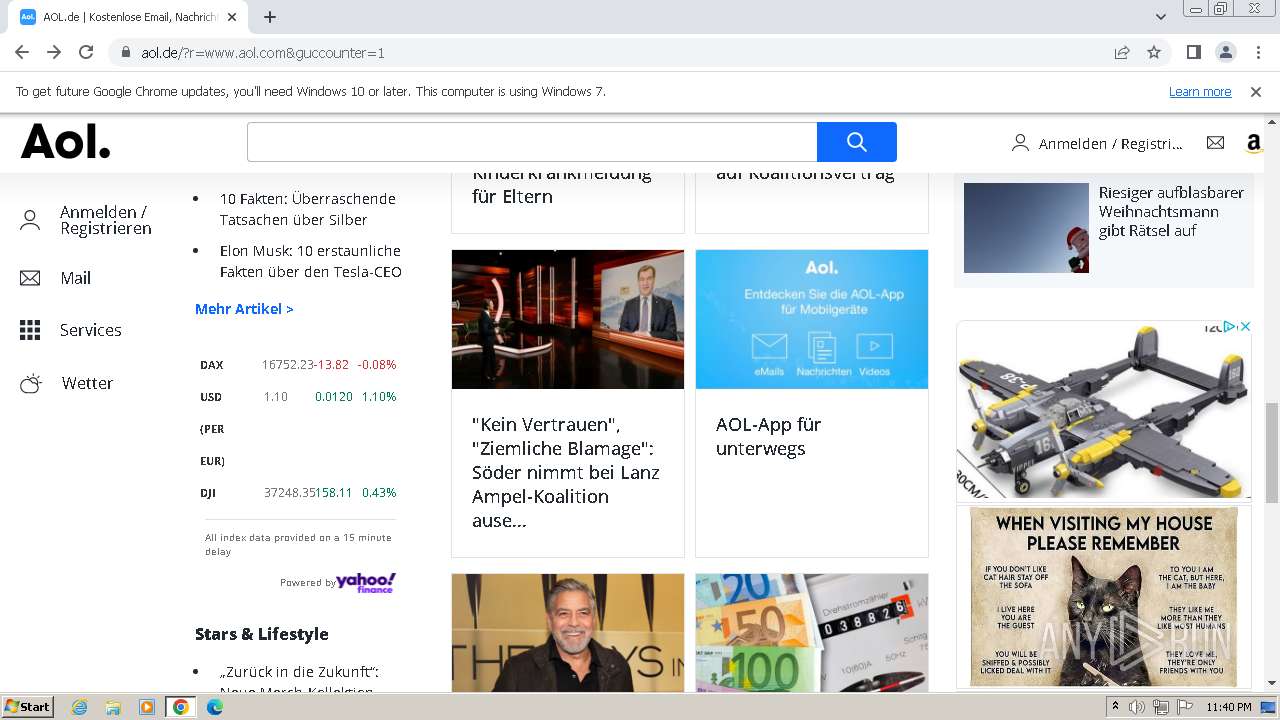
Task: Open the Chrome profile avatar
Action: click(x=1225, y=52)
